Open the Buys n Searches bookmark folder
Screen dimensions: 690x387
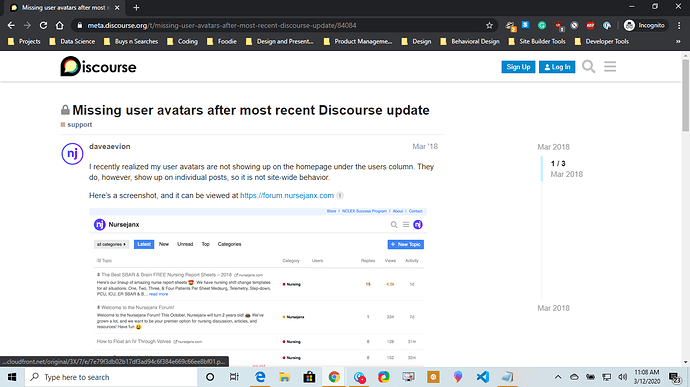click(131, 41)
